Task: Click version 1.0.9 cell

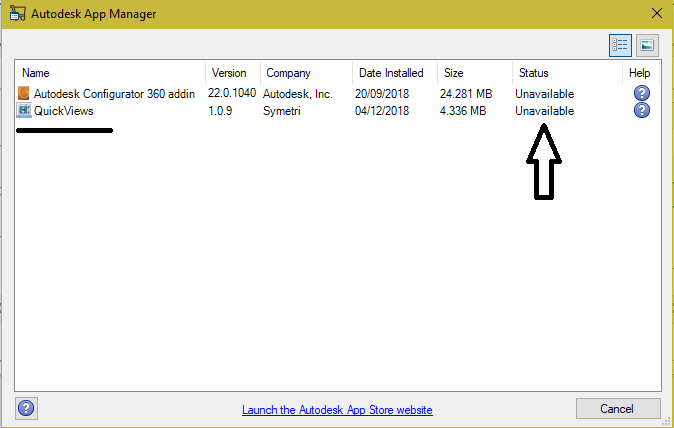Action: pos(220,111)
